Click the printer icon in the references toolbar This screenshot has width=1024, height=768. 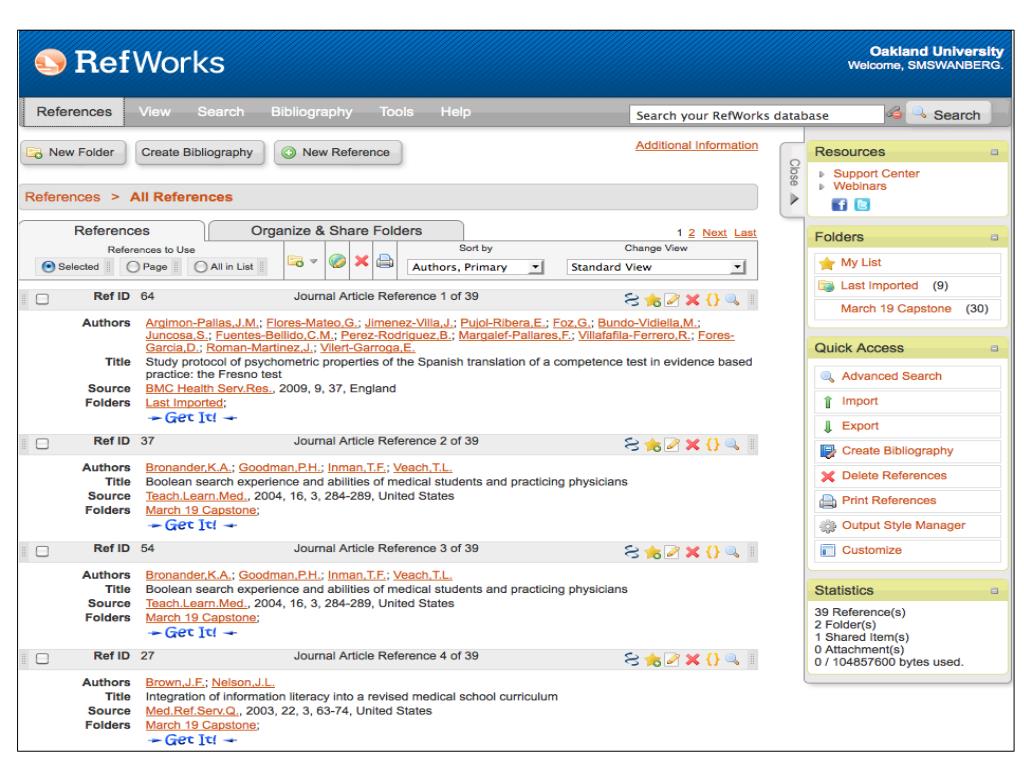(385, 261)
